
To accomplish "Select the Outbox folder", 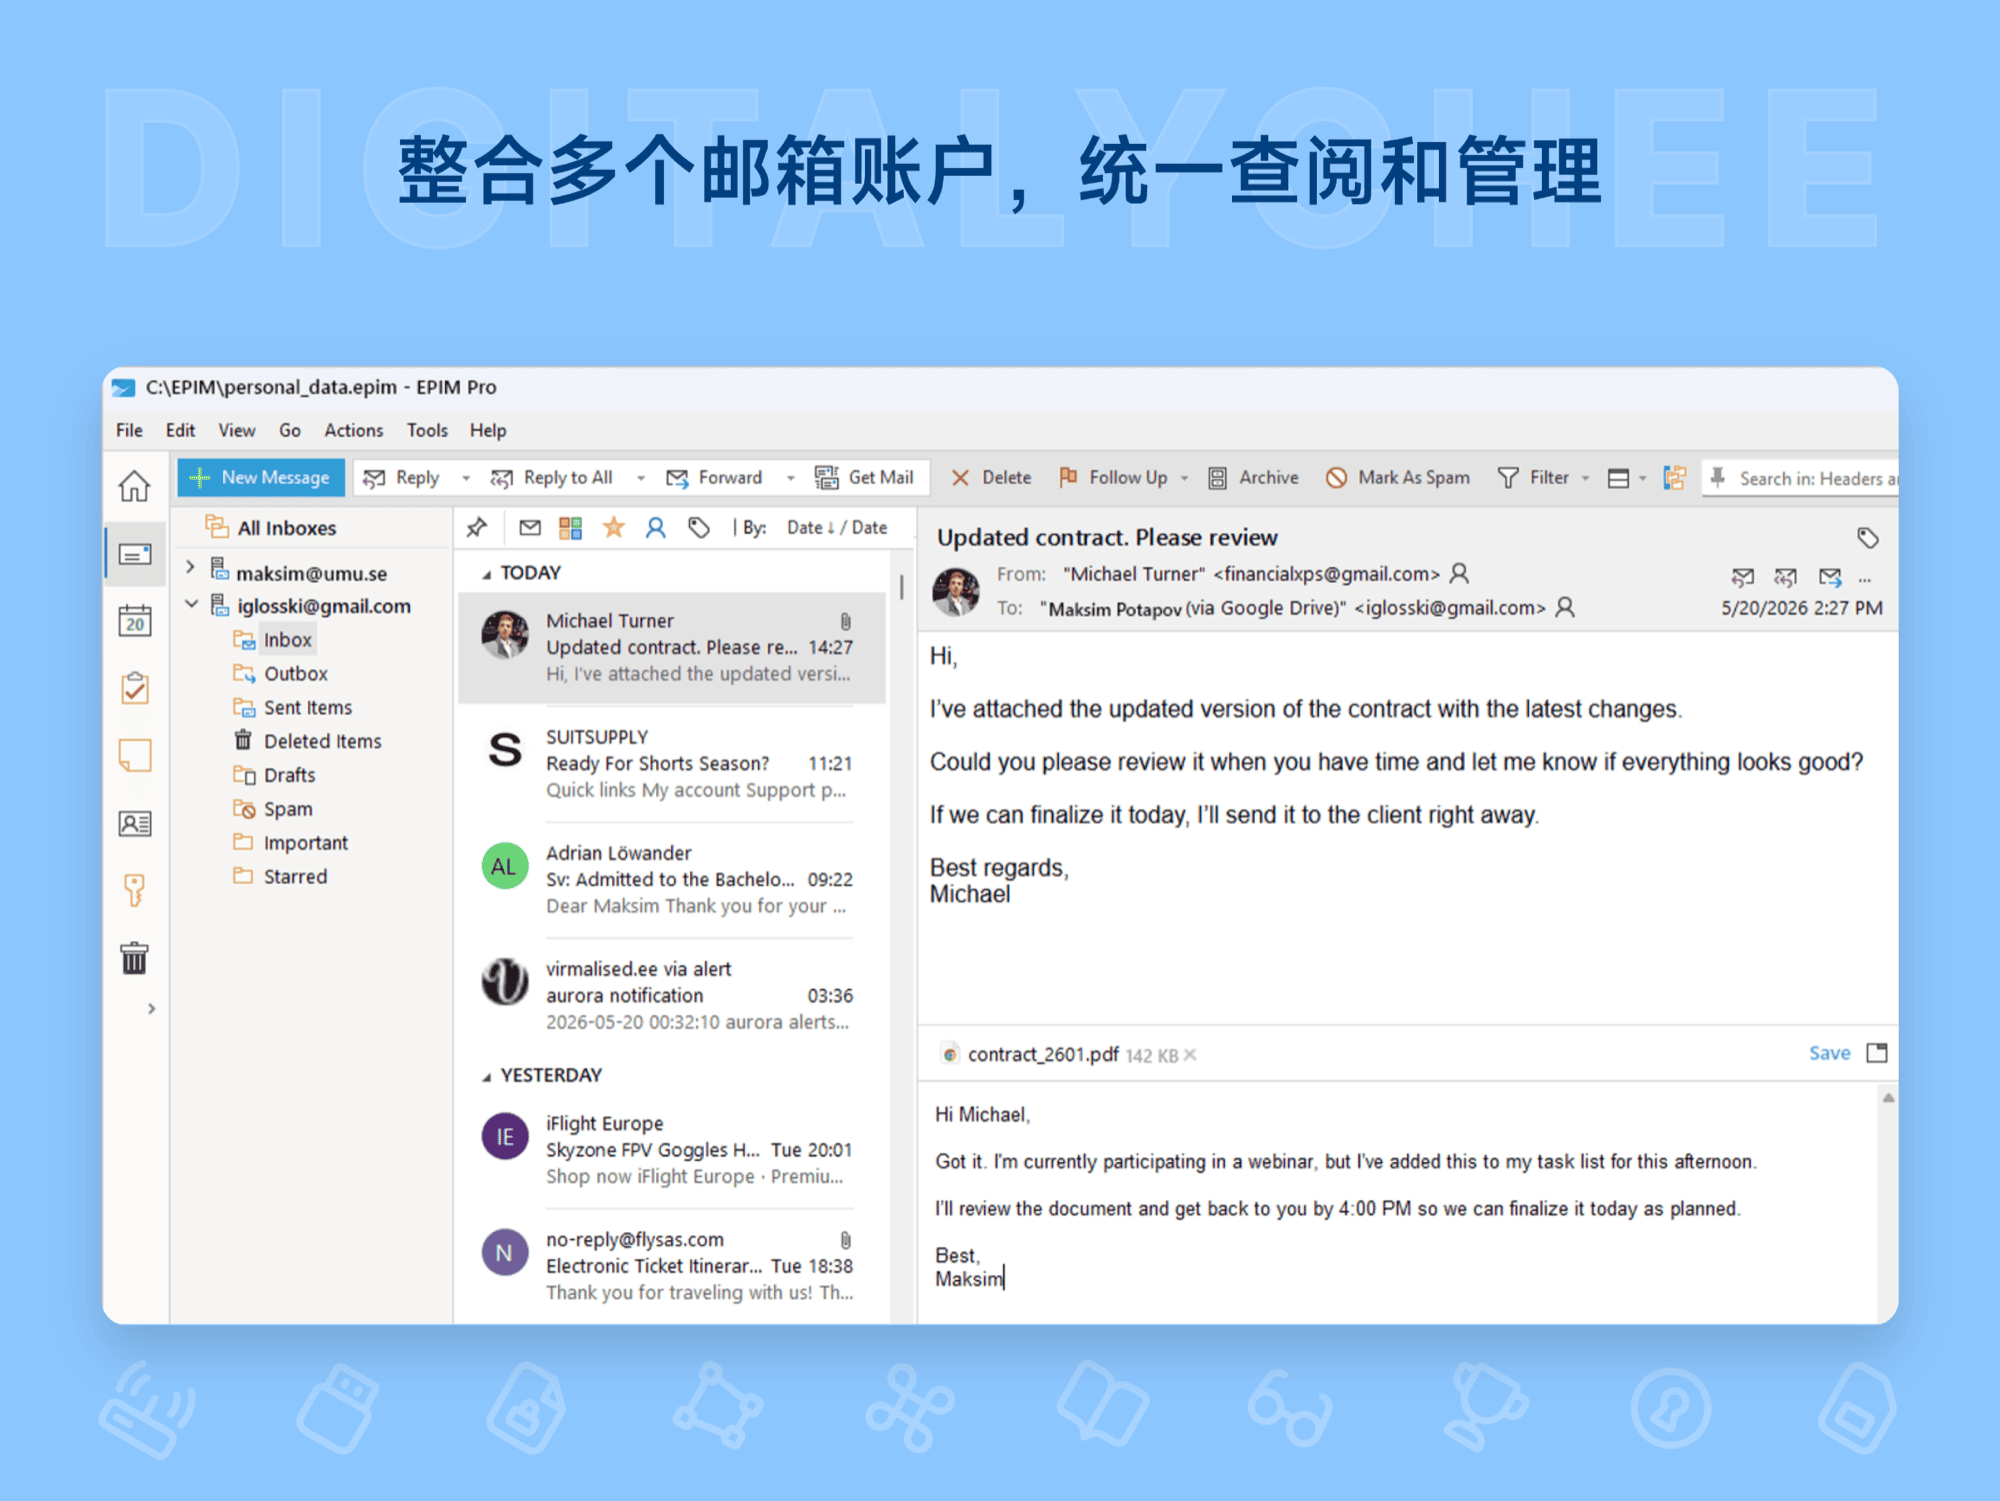I will coord(281,674).
